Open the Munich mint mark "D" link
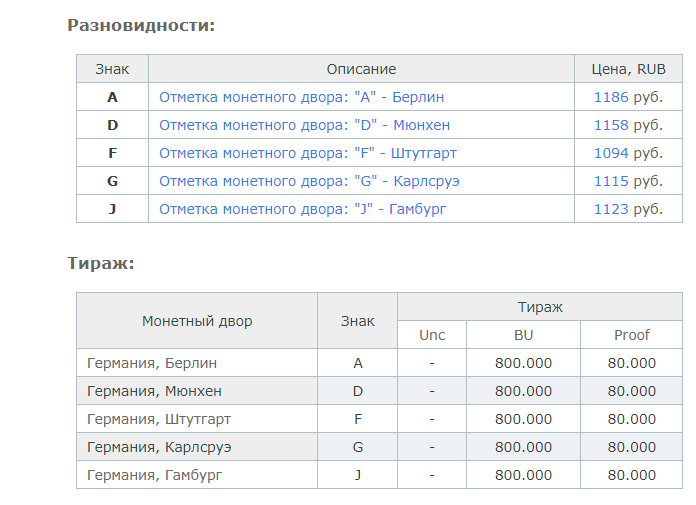Viewport: 696px width, 505px height. pos(304,125)
